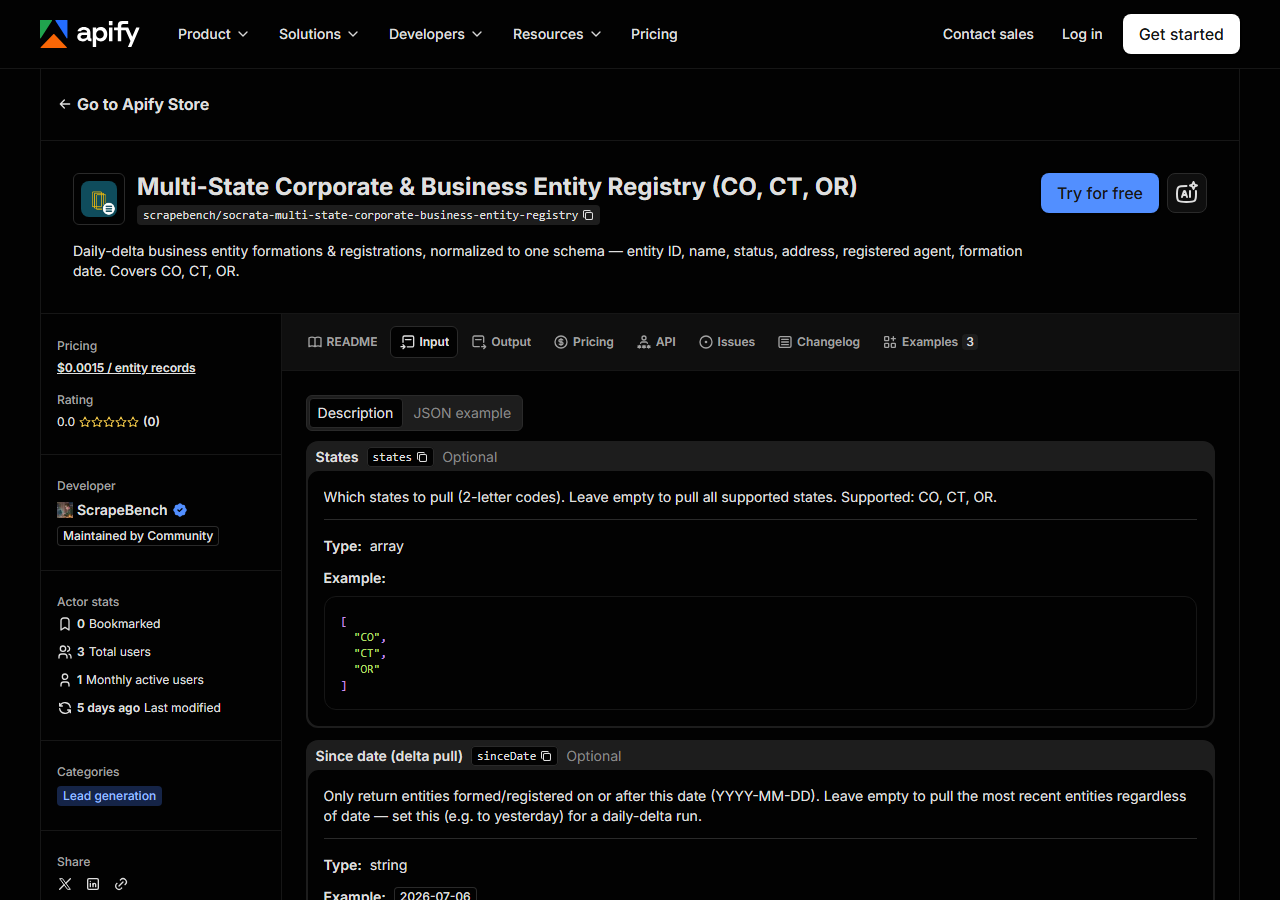Click Log in
The image size is (1280, 900).
1082,34
